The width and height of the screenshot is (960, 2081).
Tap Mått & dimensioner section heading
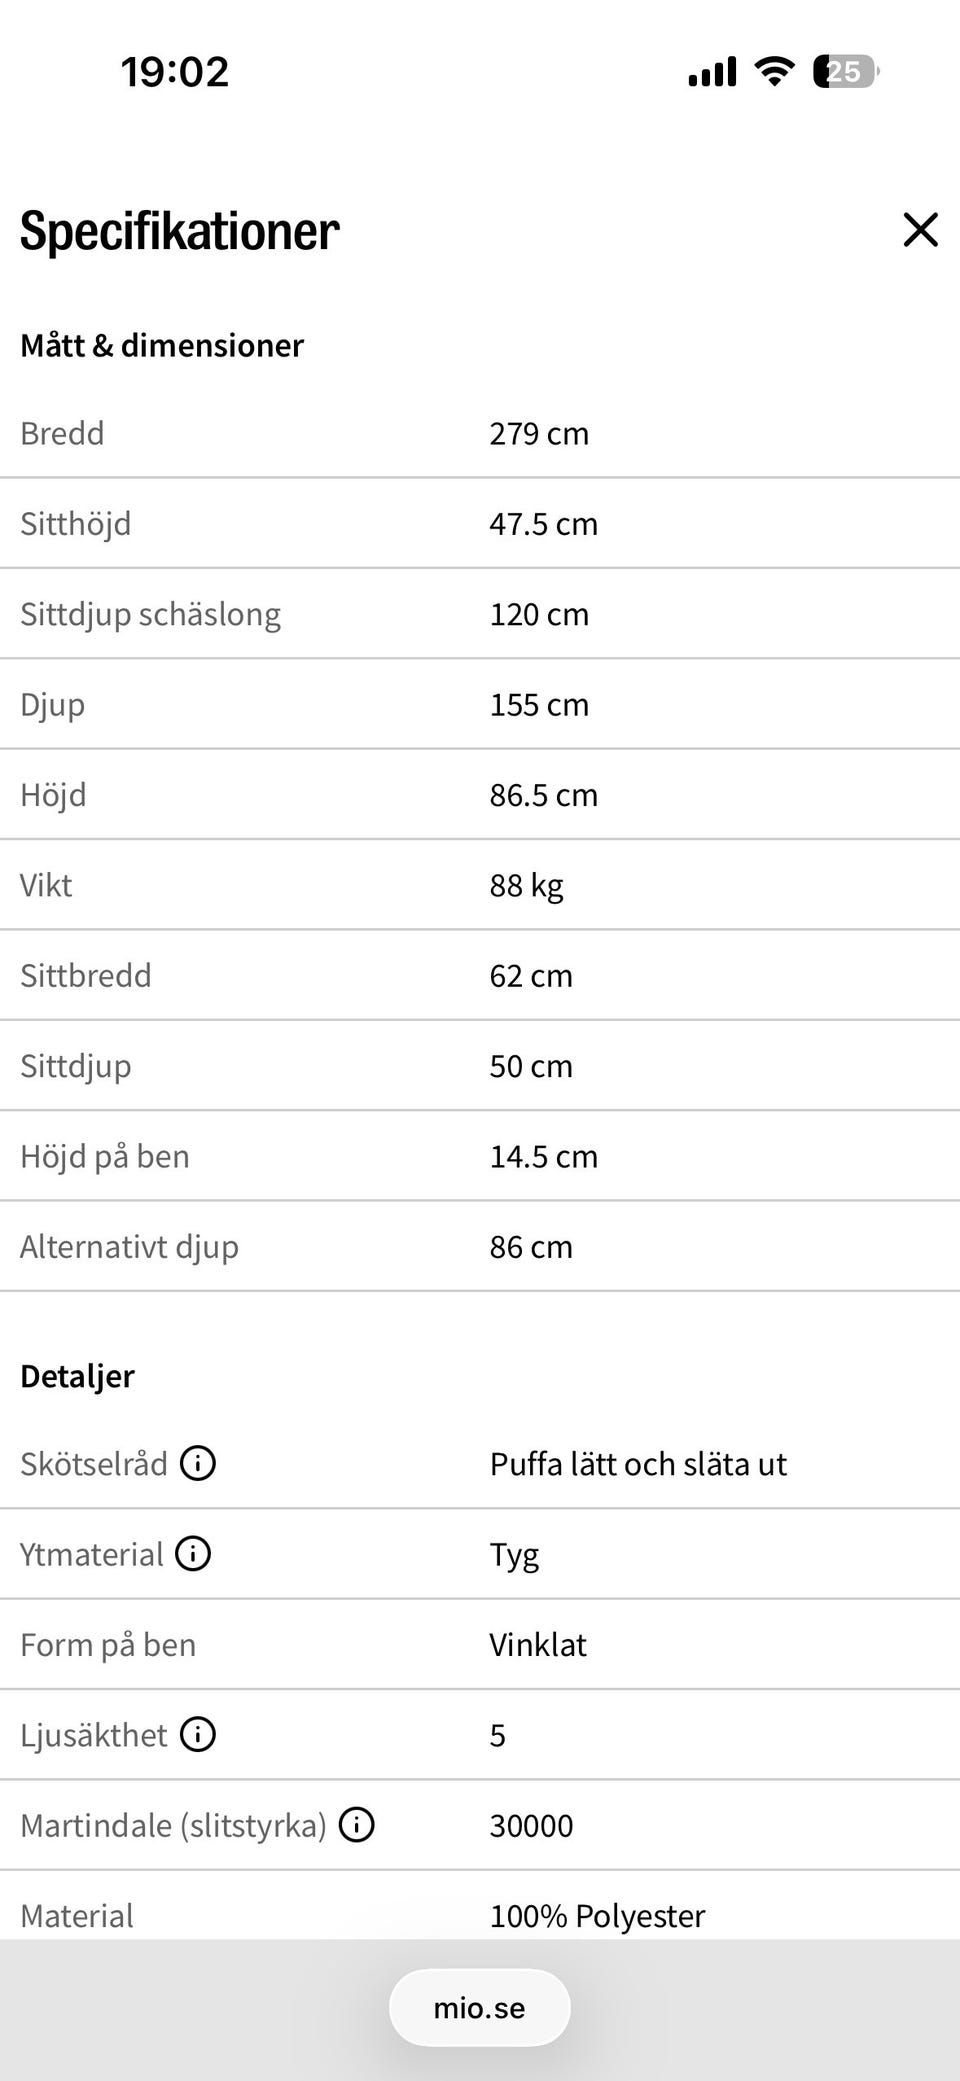pyautogui.click(x=162, y=345)
